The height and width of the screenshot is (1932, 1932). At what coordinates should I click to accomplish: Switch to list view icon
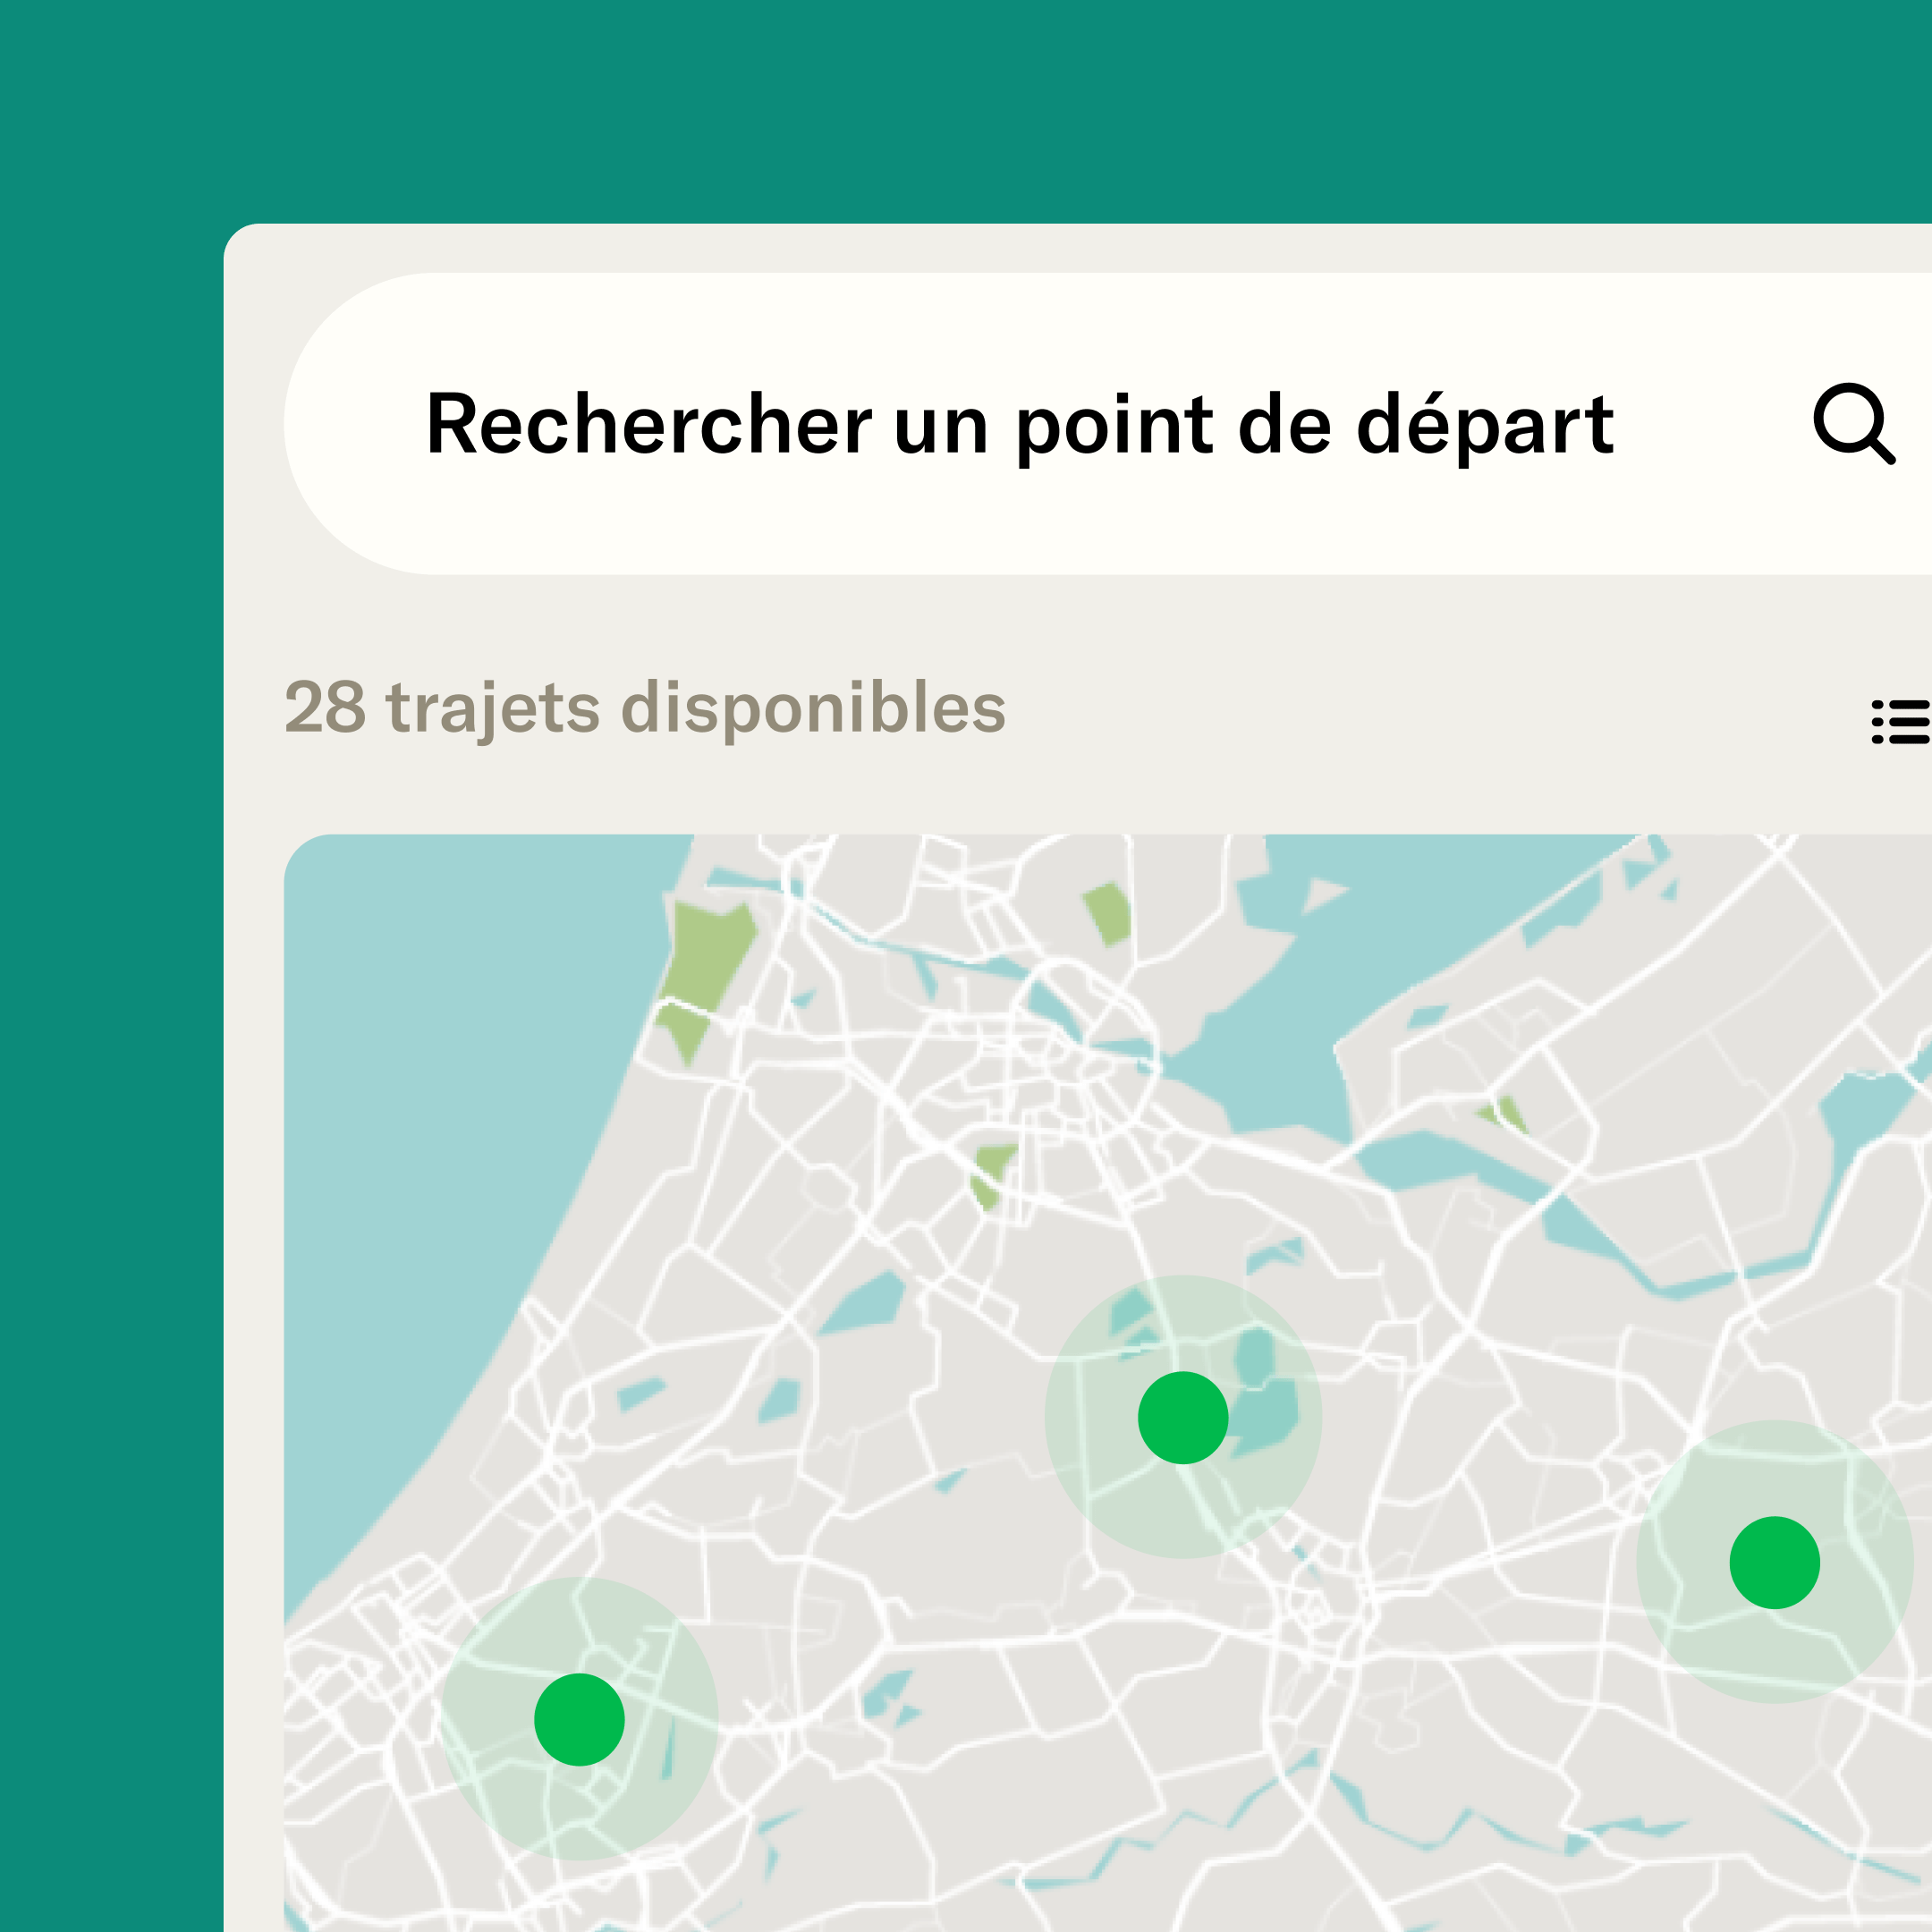[x=1899, y=722]
